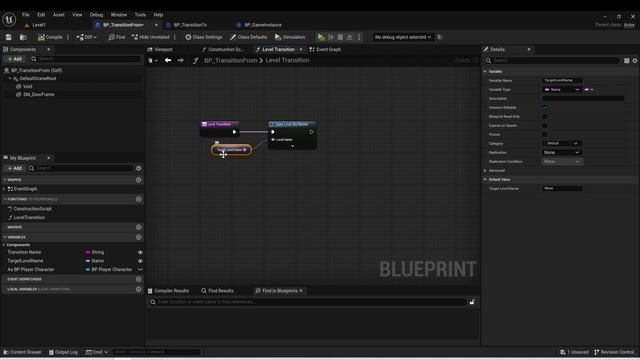Switch to the BP_TransitionTo tab
The width and height of the screenshot is (640, 360).
190,25
